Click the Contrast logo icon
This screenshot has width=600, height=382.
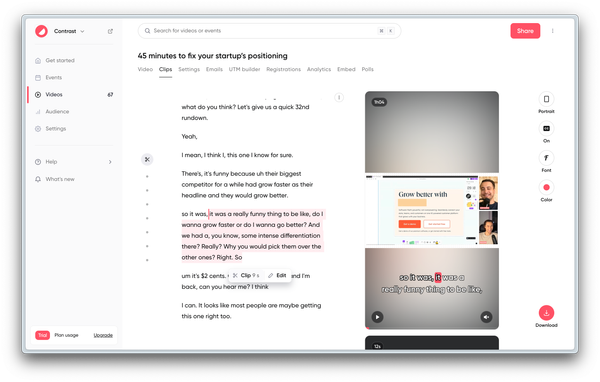pyautogui.click(x=41, y=31)
